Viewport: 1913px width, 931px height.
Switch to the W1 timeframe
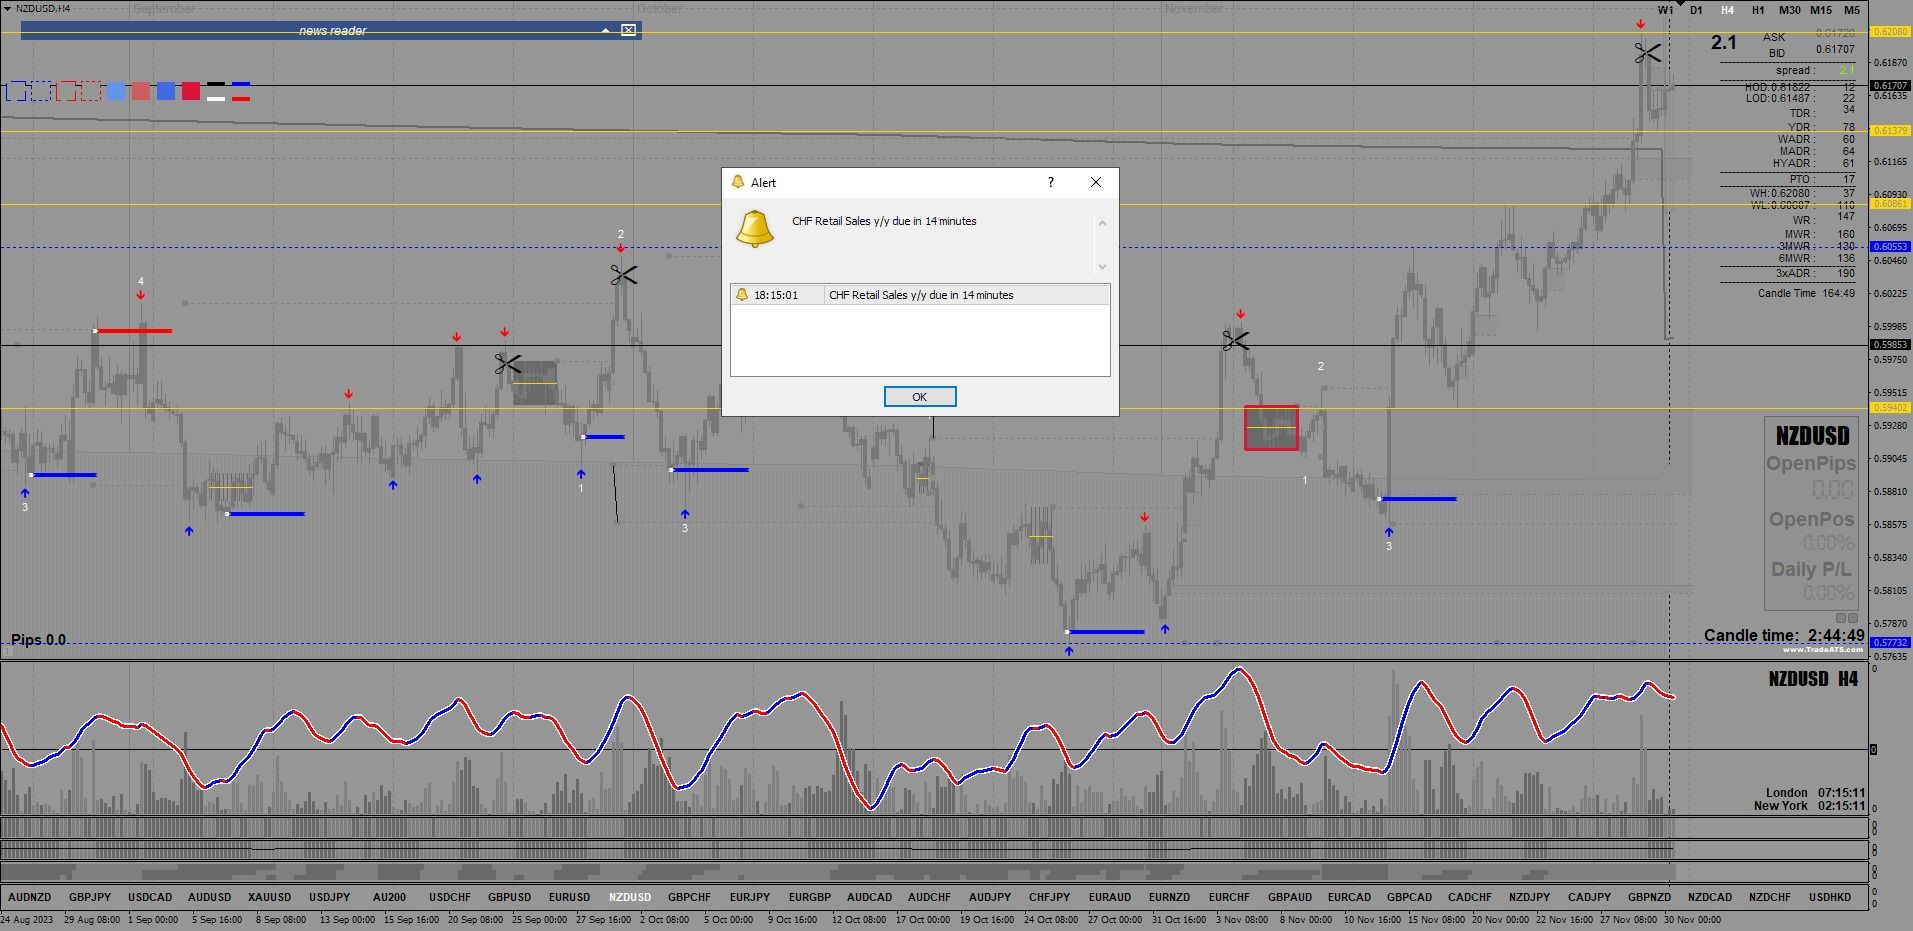point(1665,10)
